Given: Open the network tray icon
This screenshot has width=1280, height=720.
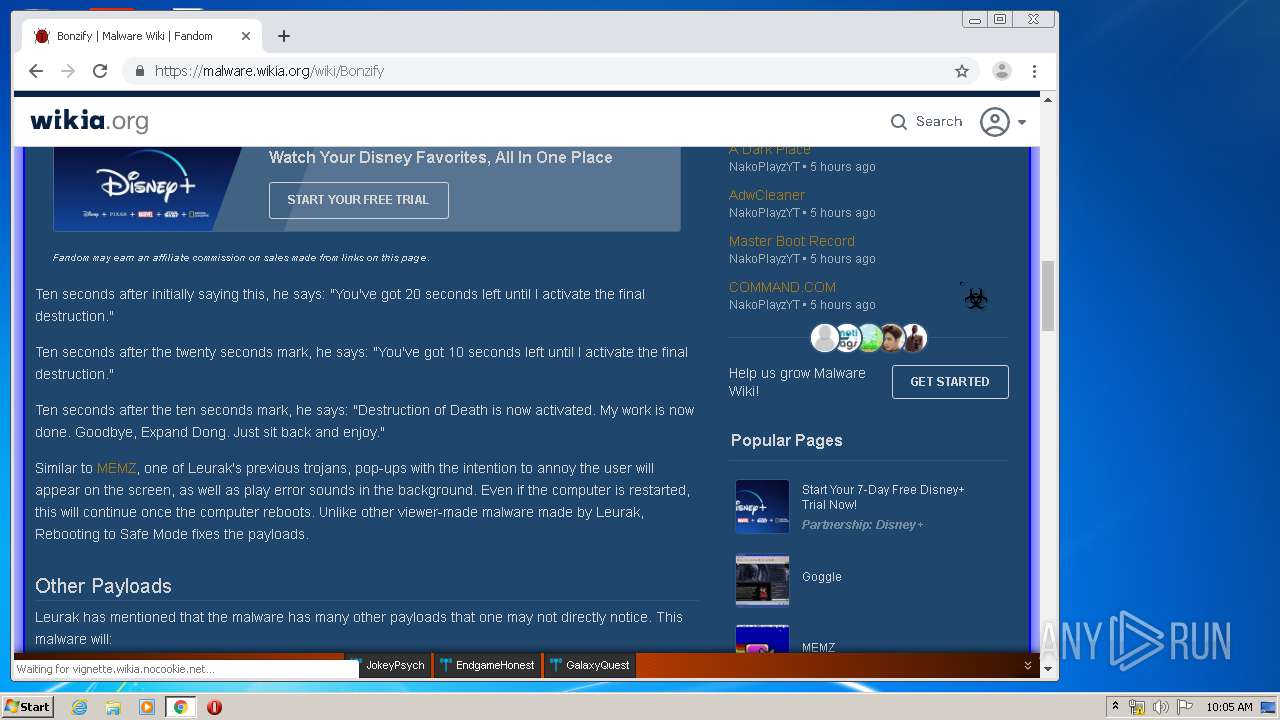Looking at the screenshot, I should (x=1137, y=707).
